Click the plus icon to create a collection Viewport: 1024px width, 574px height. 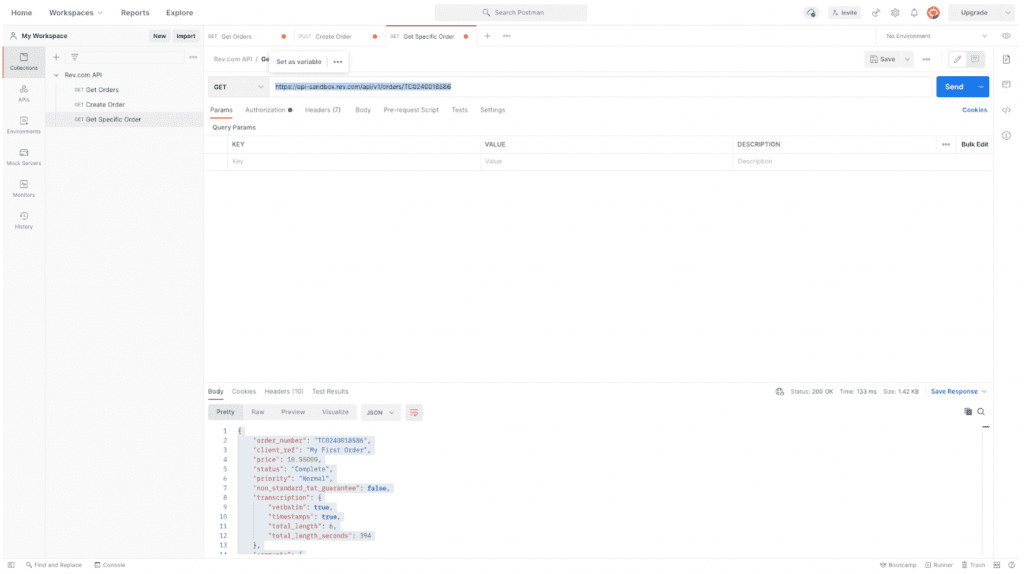coord(56,57)
